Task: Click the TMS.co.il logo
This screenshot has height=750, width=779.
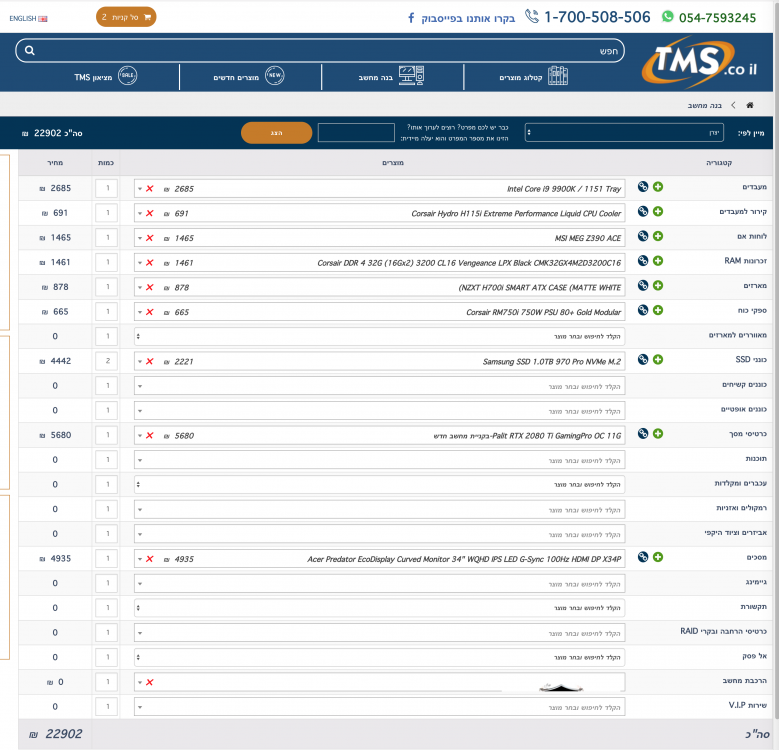Action: coord(699,62)
